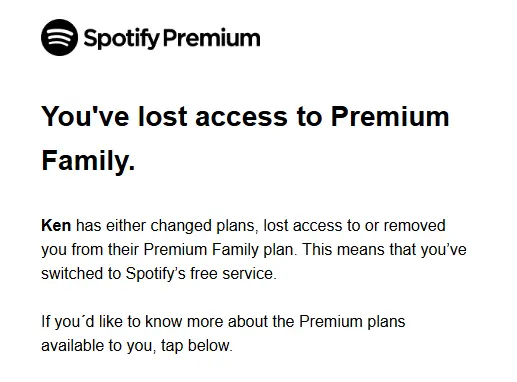
Task: Click the tap below text
Action: click(x=197, y=346)
